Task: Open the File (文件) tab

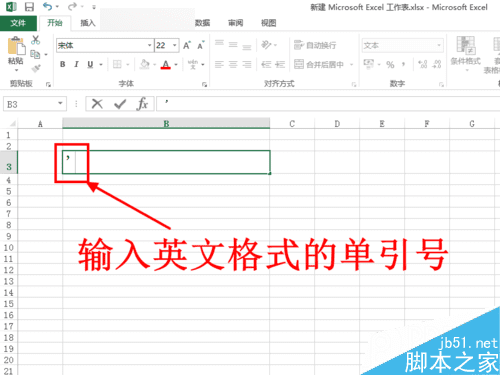Action: [x=18, y=23]
